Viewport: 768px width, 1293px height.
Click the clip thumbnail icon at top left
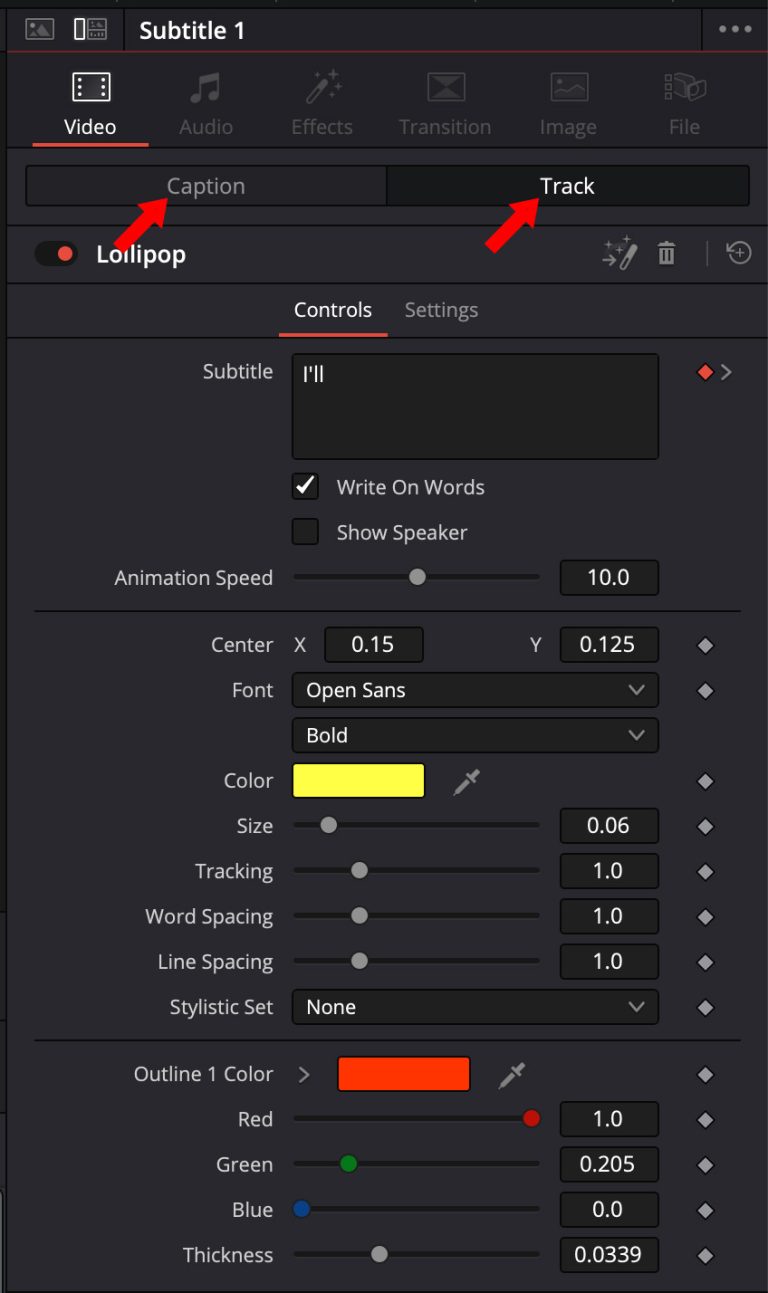38,29
